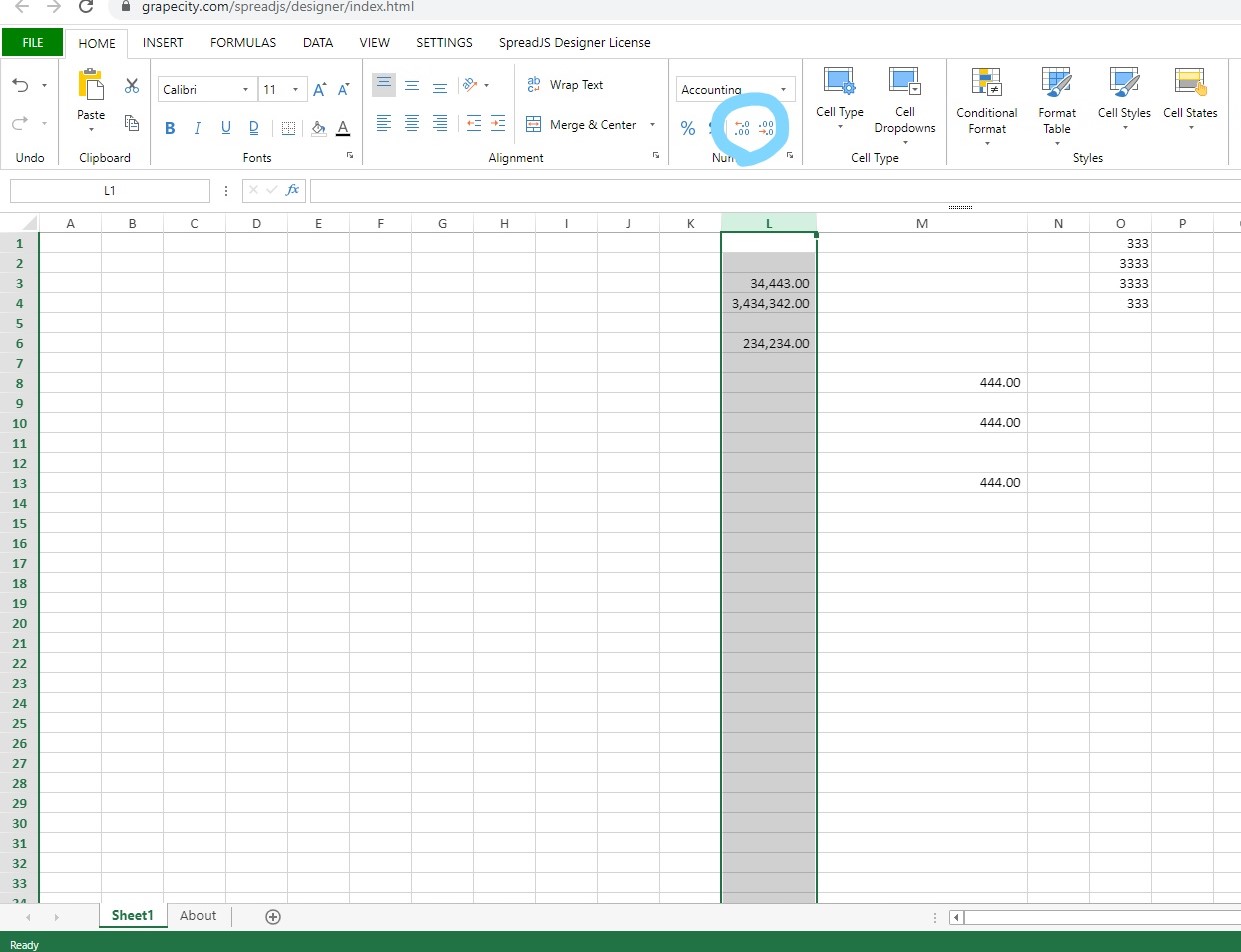
Task: Click the browser address bar URL
Action: (278, 7)
